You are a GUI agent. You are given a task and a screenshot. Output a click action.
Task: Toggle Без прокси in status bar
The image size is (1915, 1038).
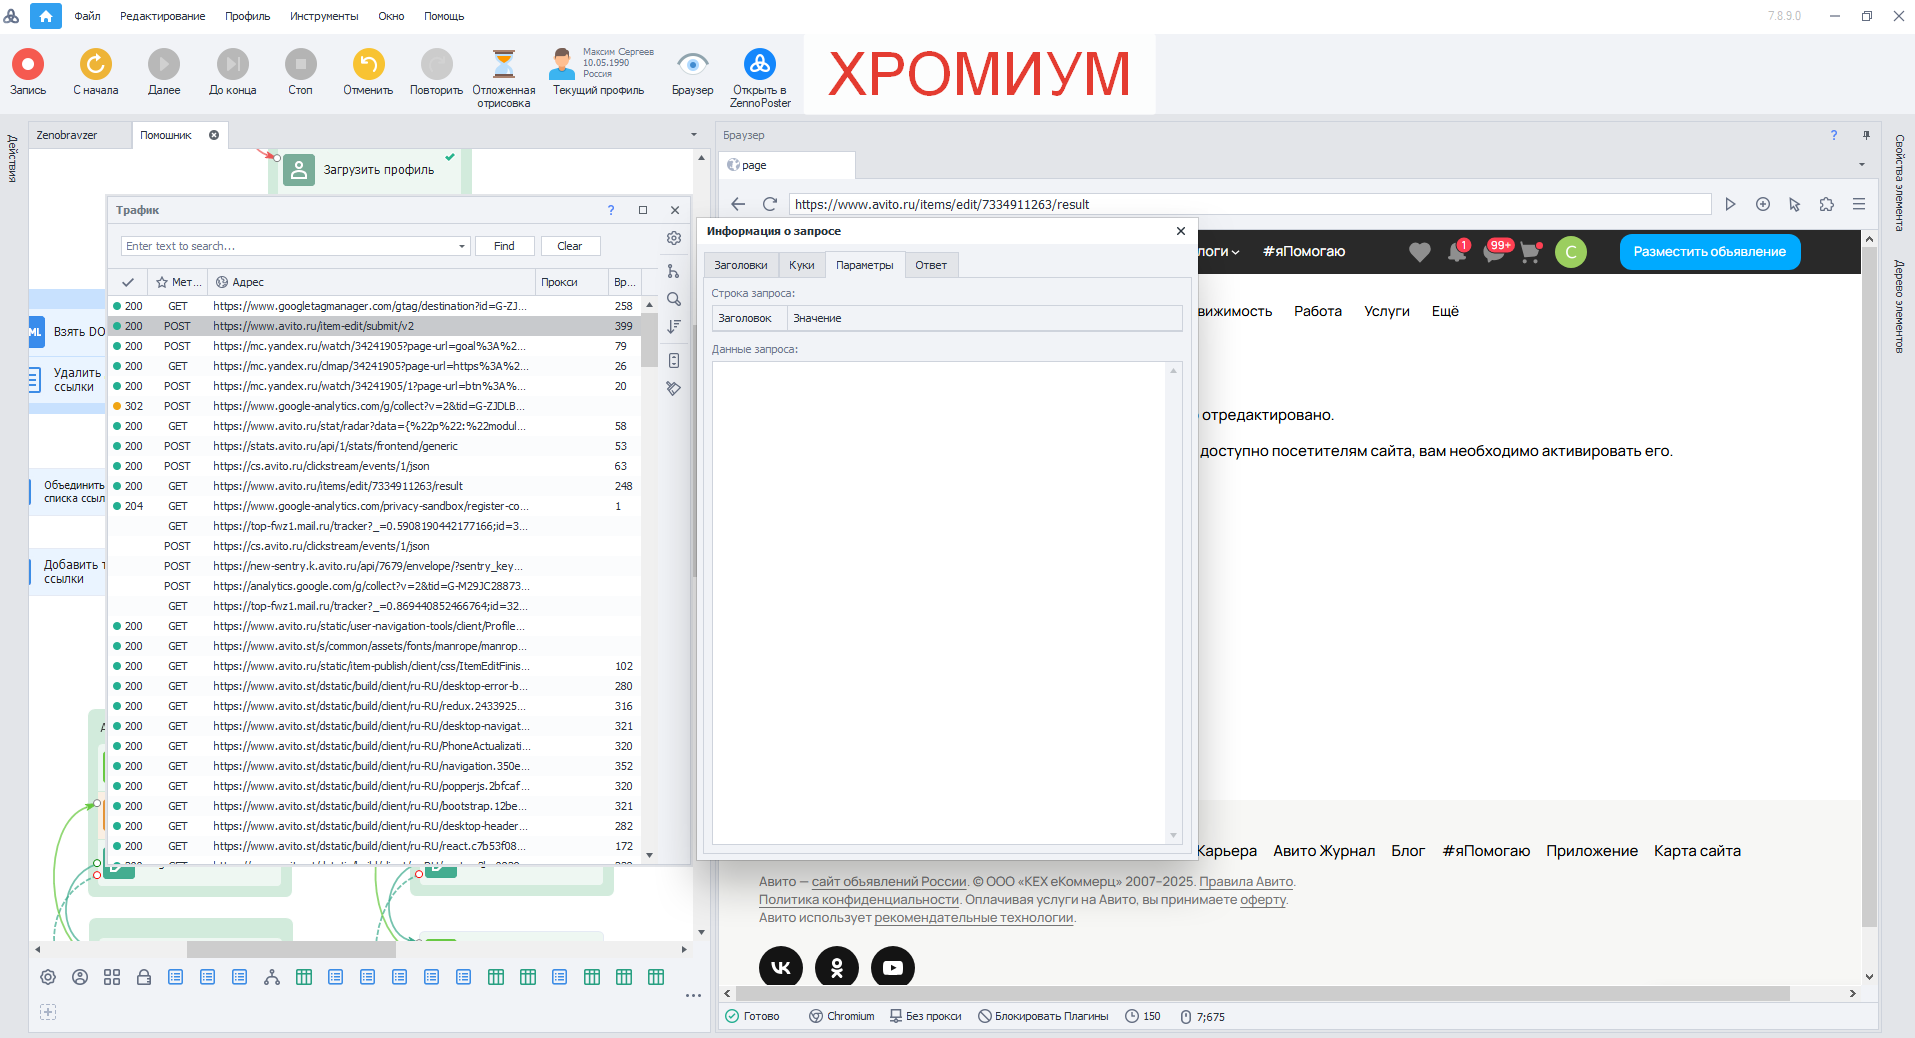point(926,1016)
